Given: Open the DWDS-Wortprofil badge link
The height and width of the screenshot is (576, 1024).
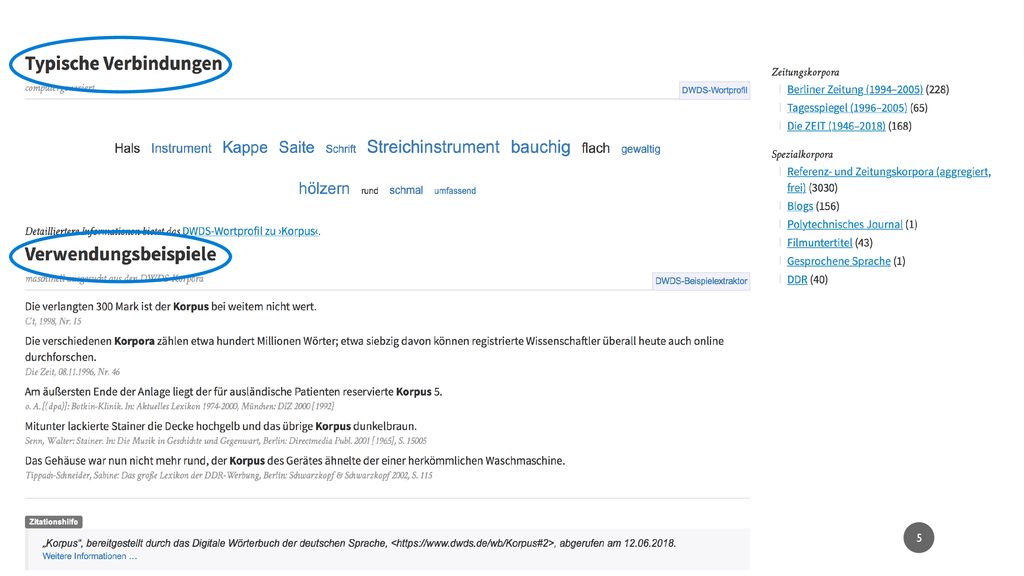Looking at the screenshot, I should click(x=714, y=90).
